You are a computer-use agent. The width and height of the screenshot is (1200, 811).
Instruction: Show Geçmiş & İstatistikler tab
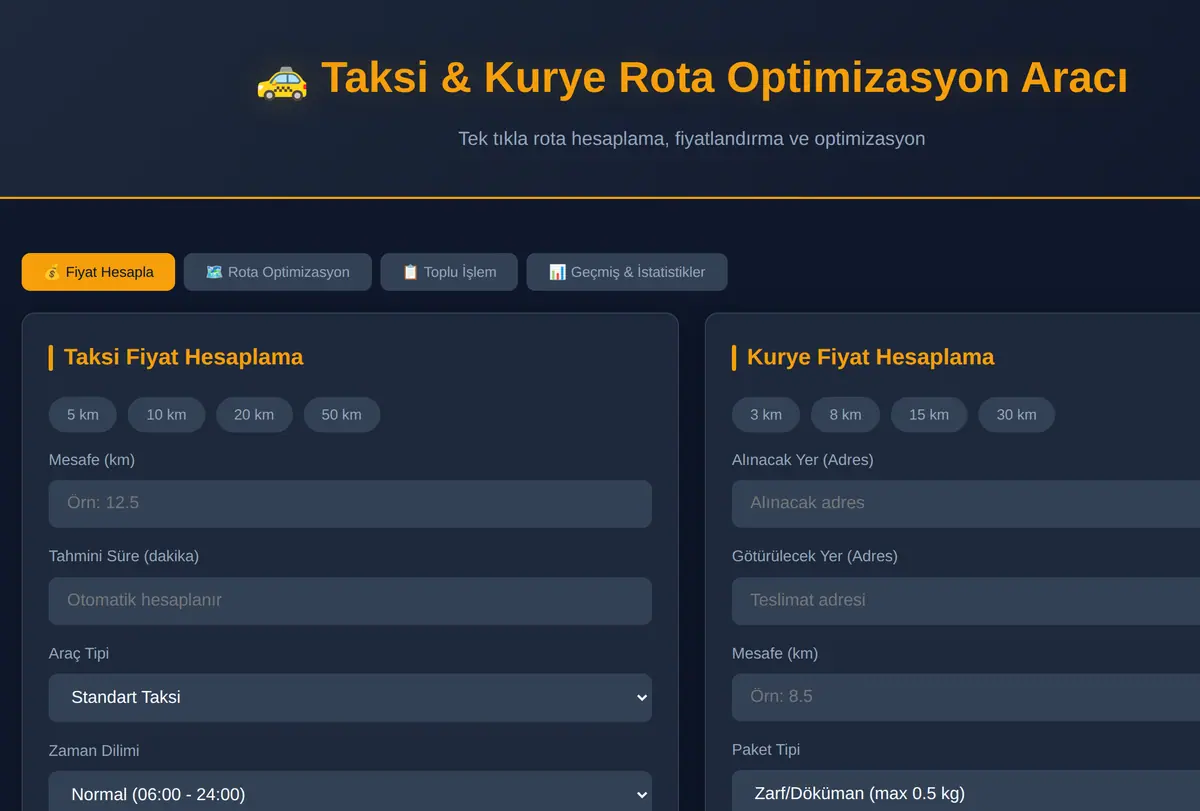(627, 272)
